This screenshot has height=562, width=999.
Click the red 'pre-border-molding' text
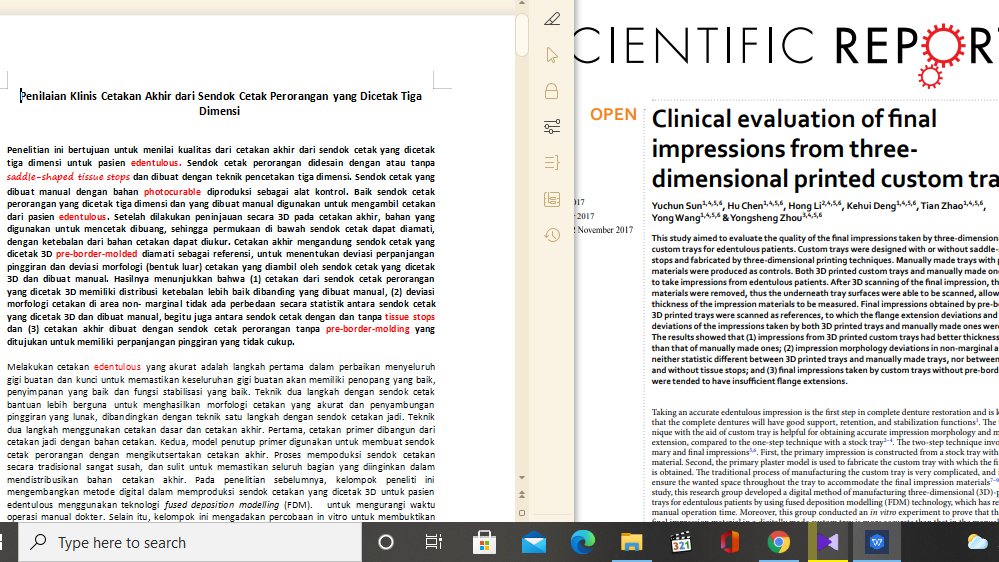368,329
